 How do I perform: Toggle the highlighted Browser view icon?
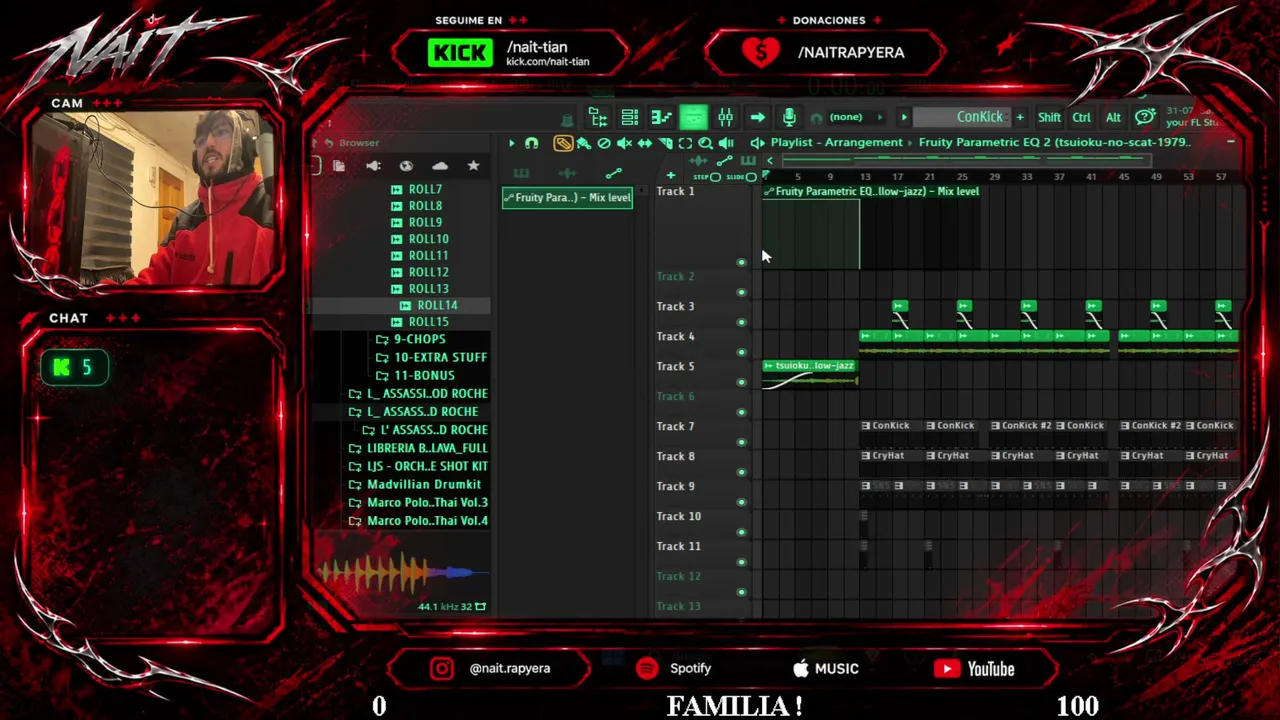click(693, 117)
